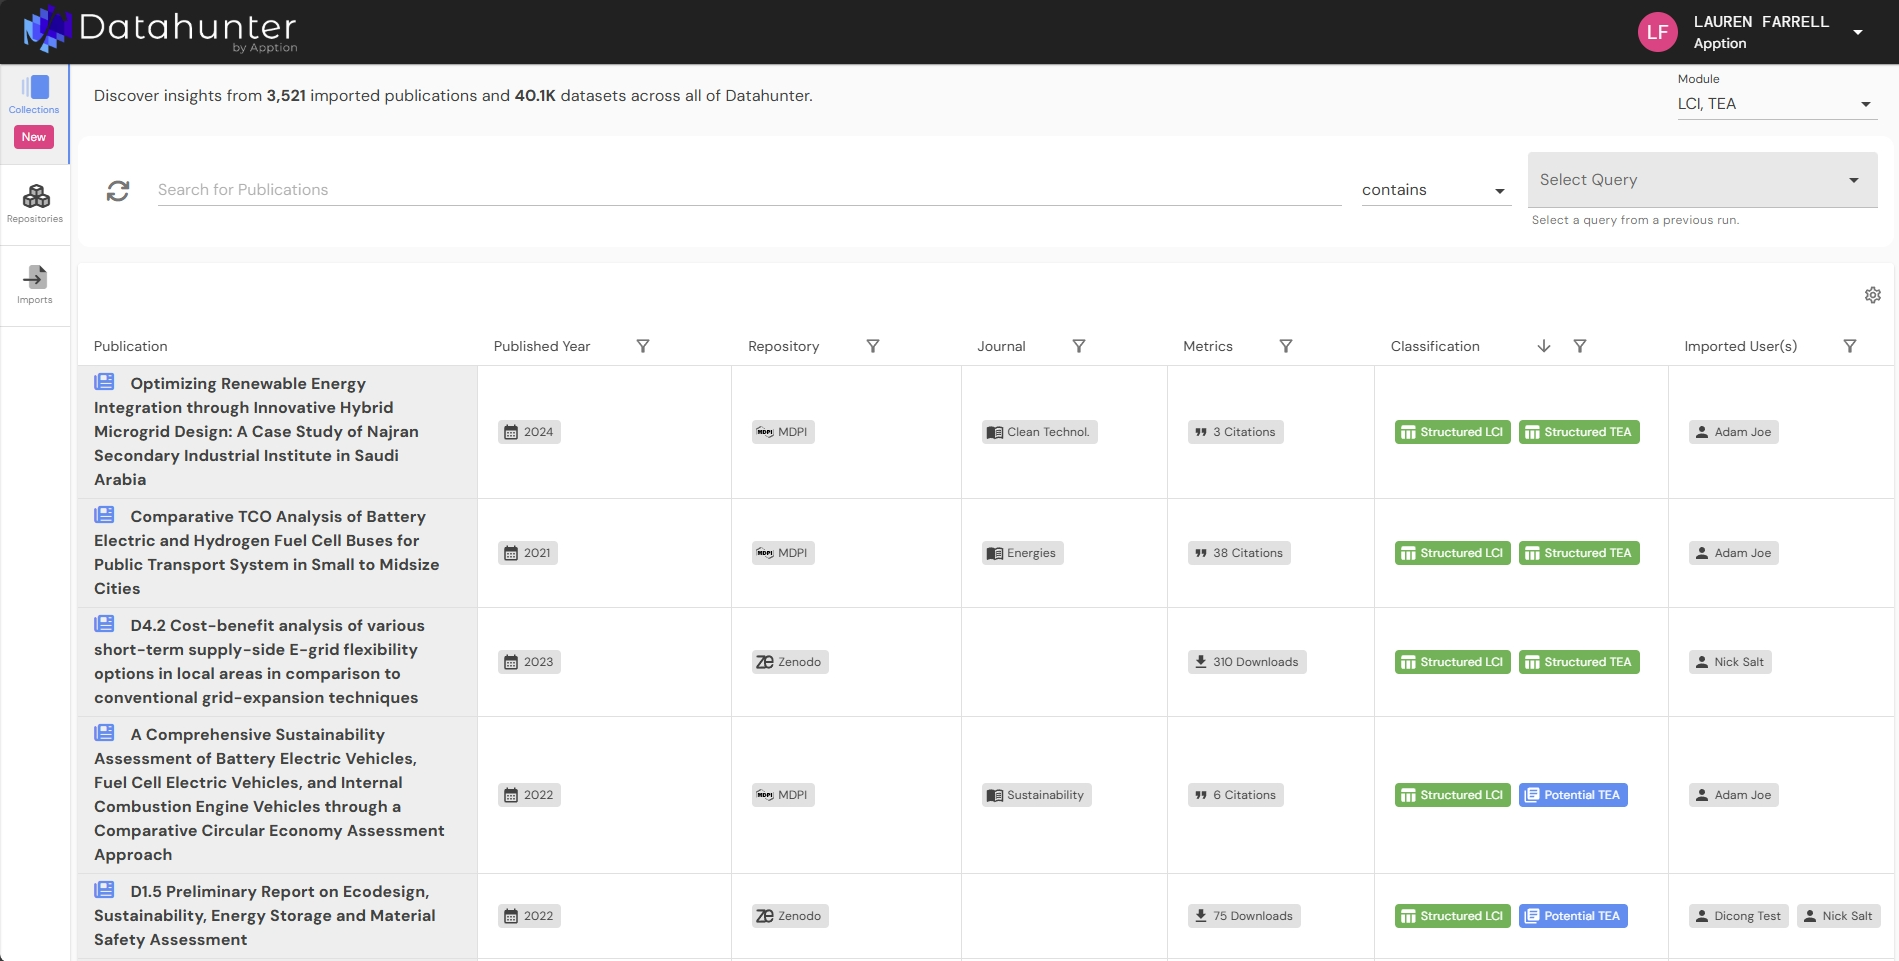Filter the Imported User(s) column
Image resolution: width=1899 pixels, height=961 pixels.
(x=1849, y=346)
